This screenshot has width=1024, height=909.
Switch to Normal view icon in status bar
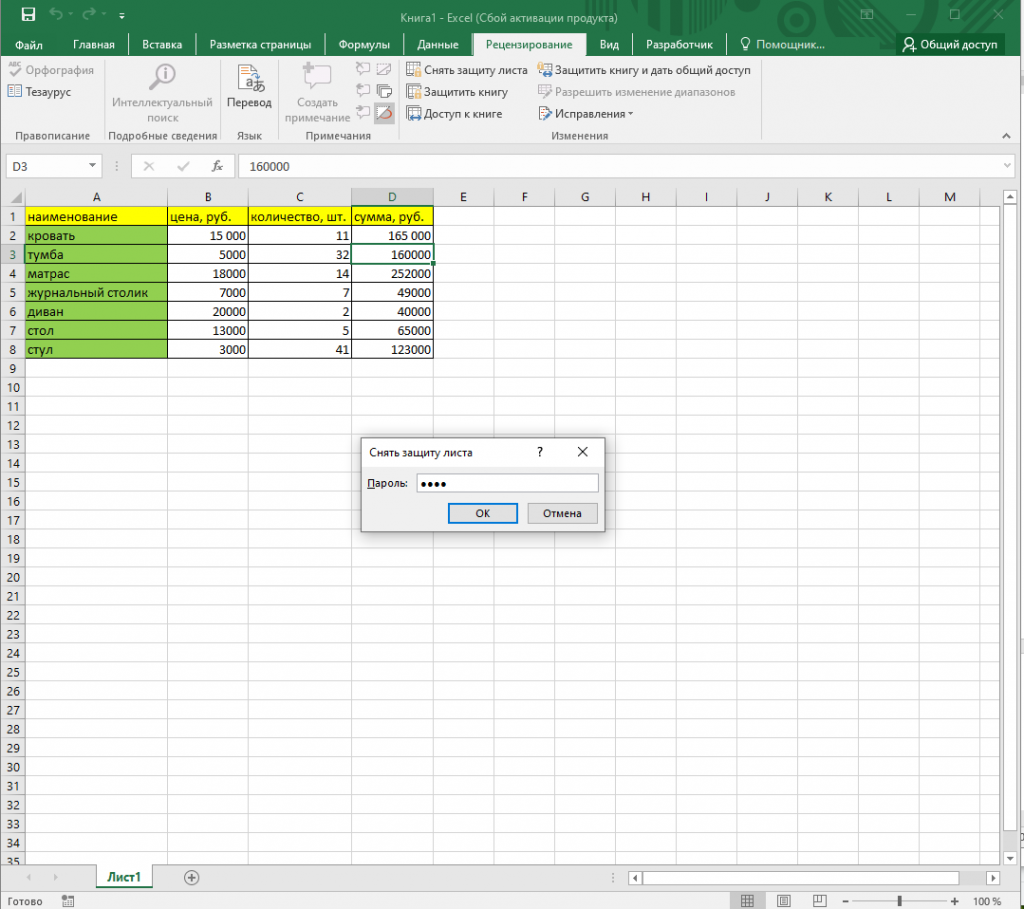747,901
